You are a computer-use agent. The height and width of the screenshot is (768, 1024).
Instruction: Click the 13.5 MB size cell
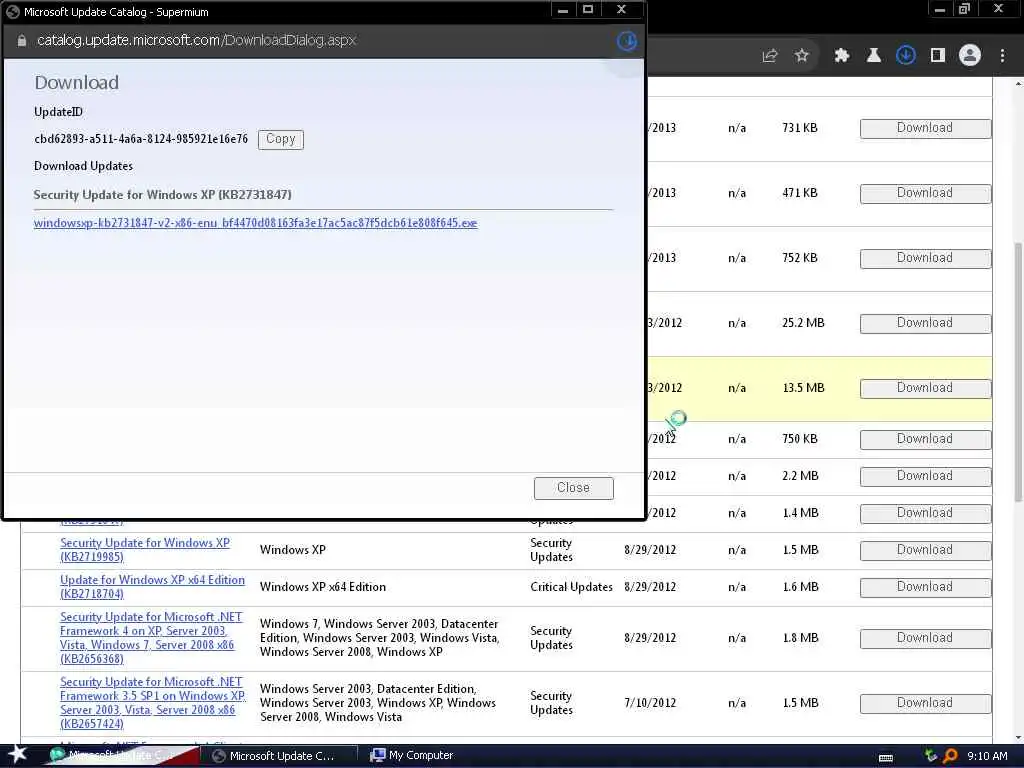[x=803, y=388]
